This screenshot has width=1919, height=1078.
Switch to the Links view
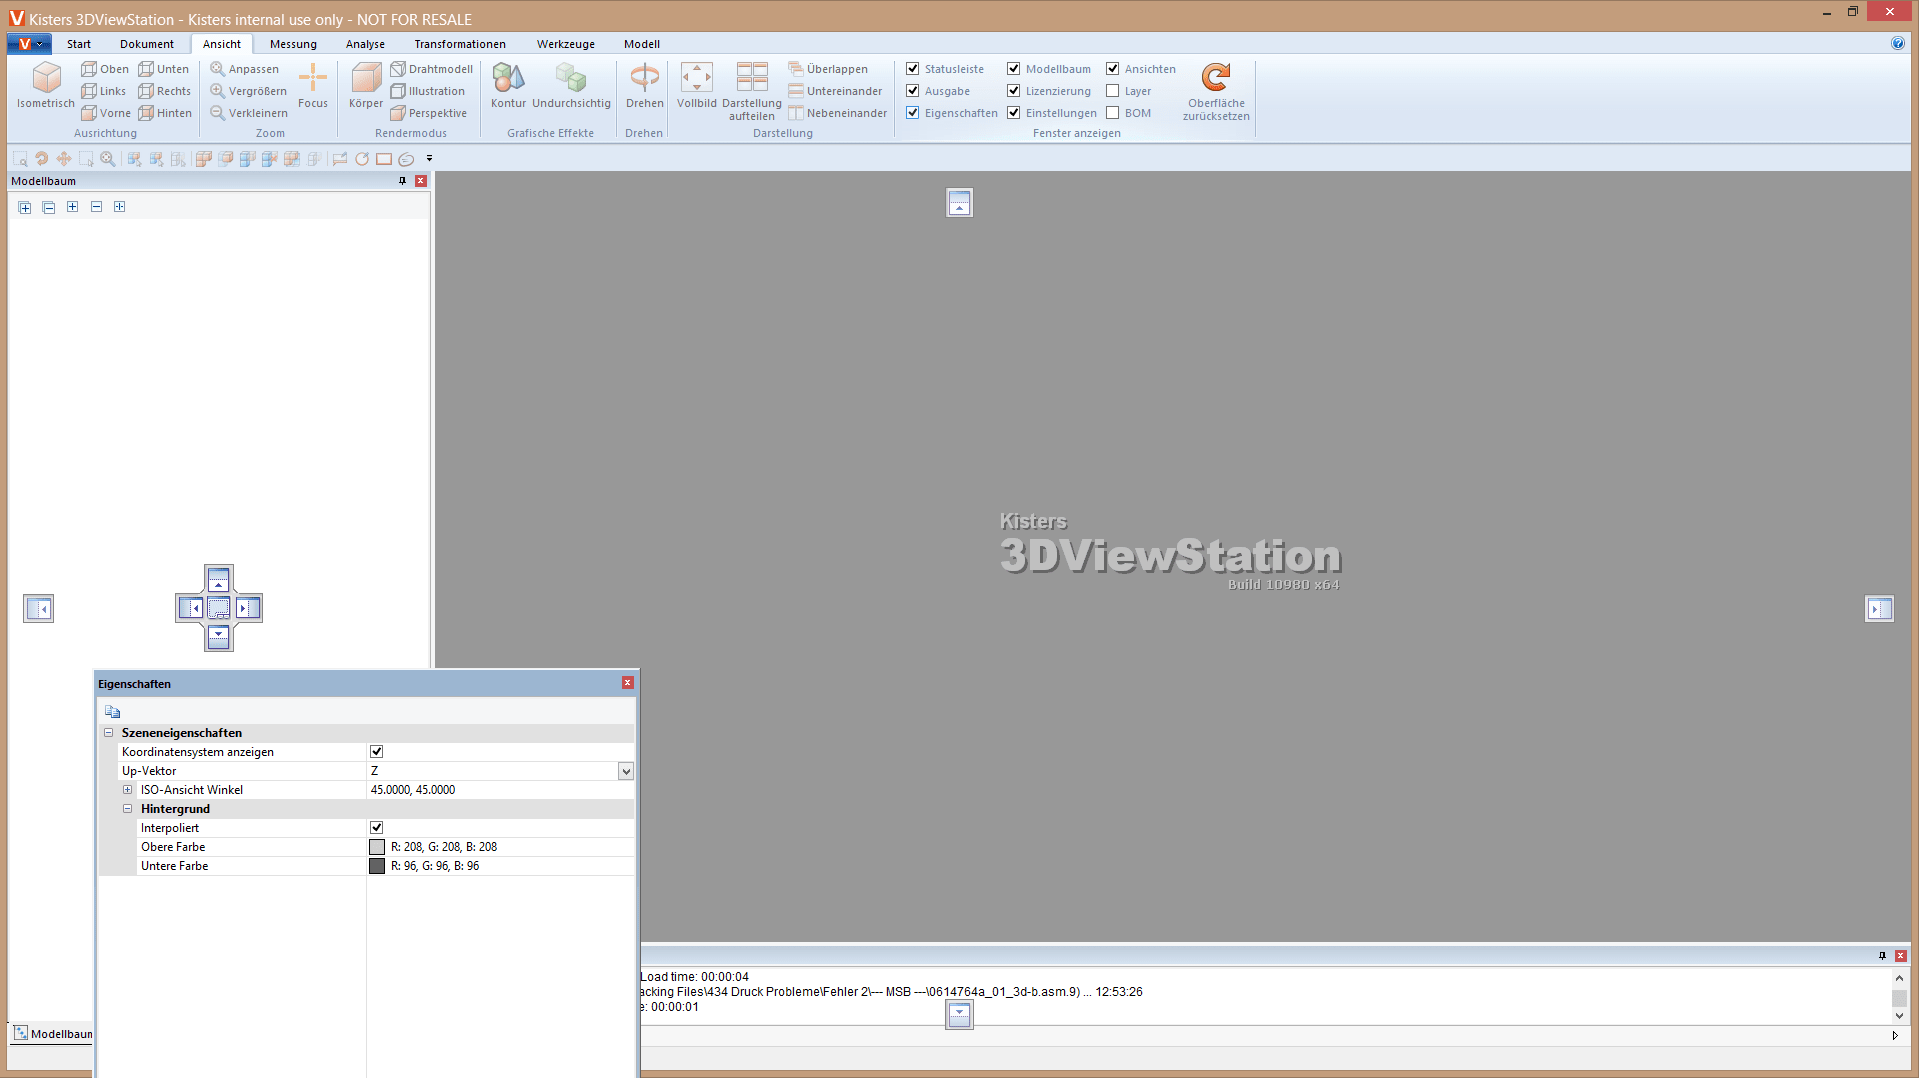point(104,91)
